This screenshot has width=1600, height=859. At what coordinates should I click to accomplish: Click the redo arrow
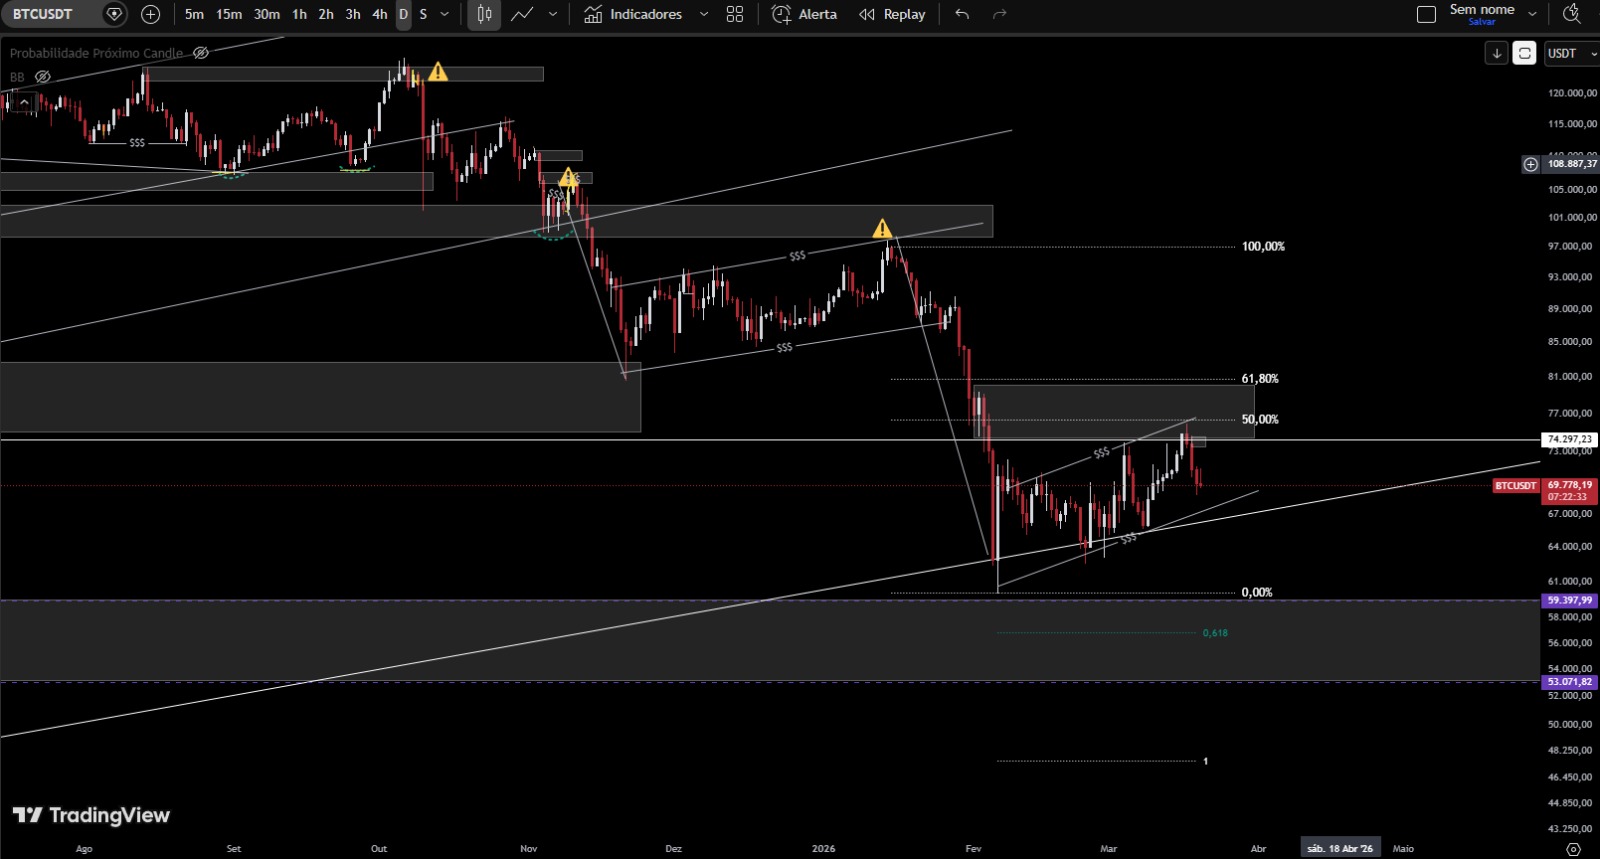point(999,14)
